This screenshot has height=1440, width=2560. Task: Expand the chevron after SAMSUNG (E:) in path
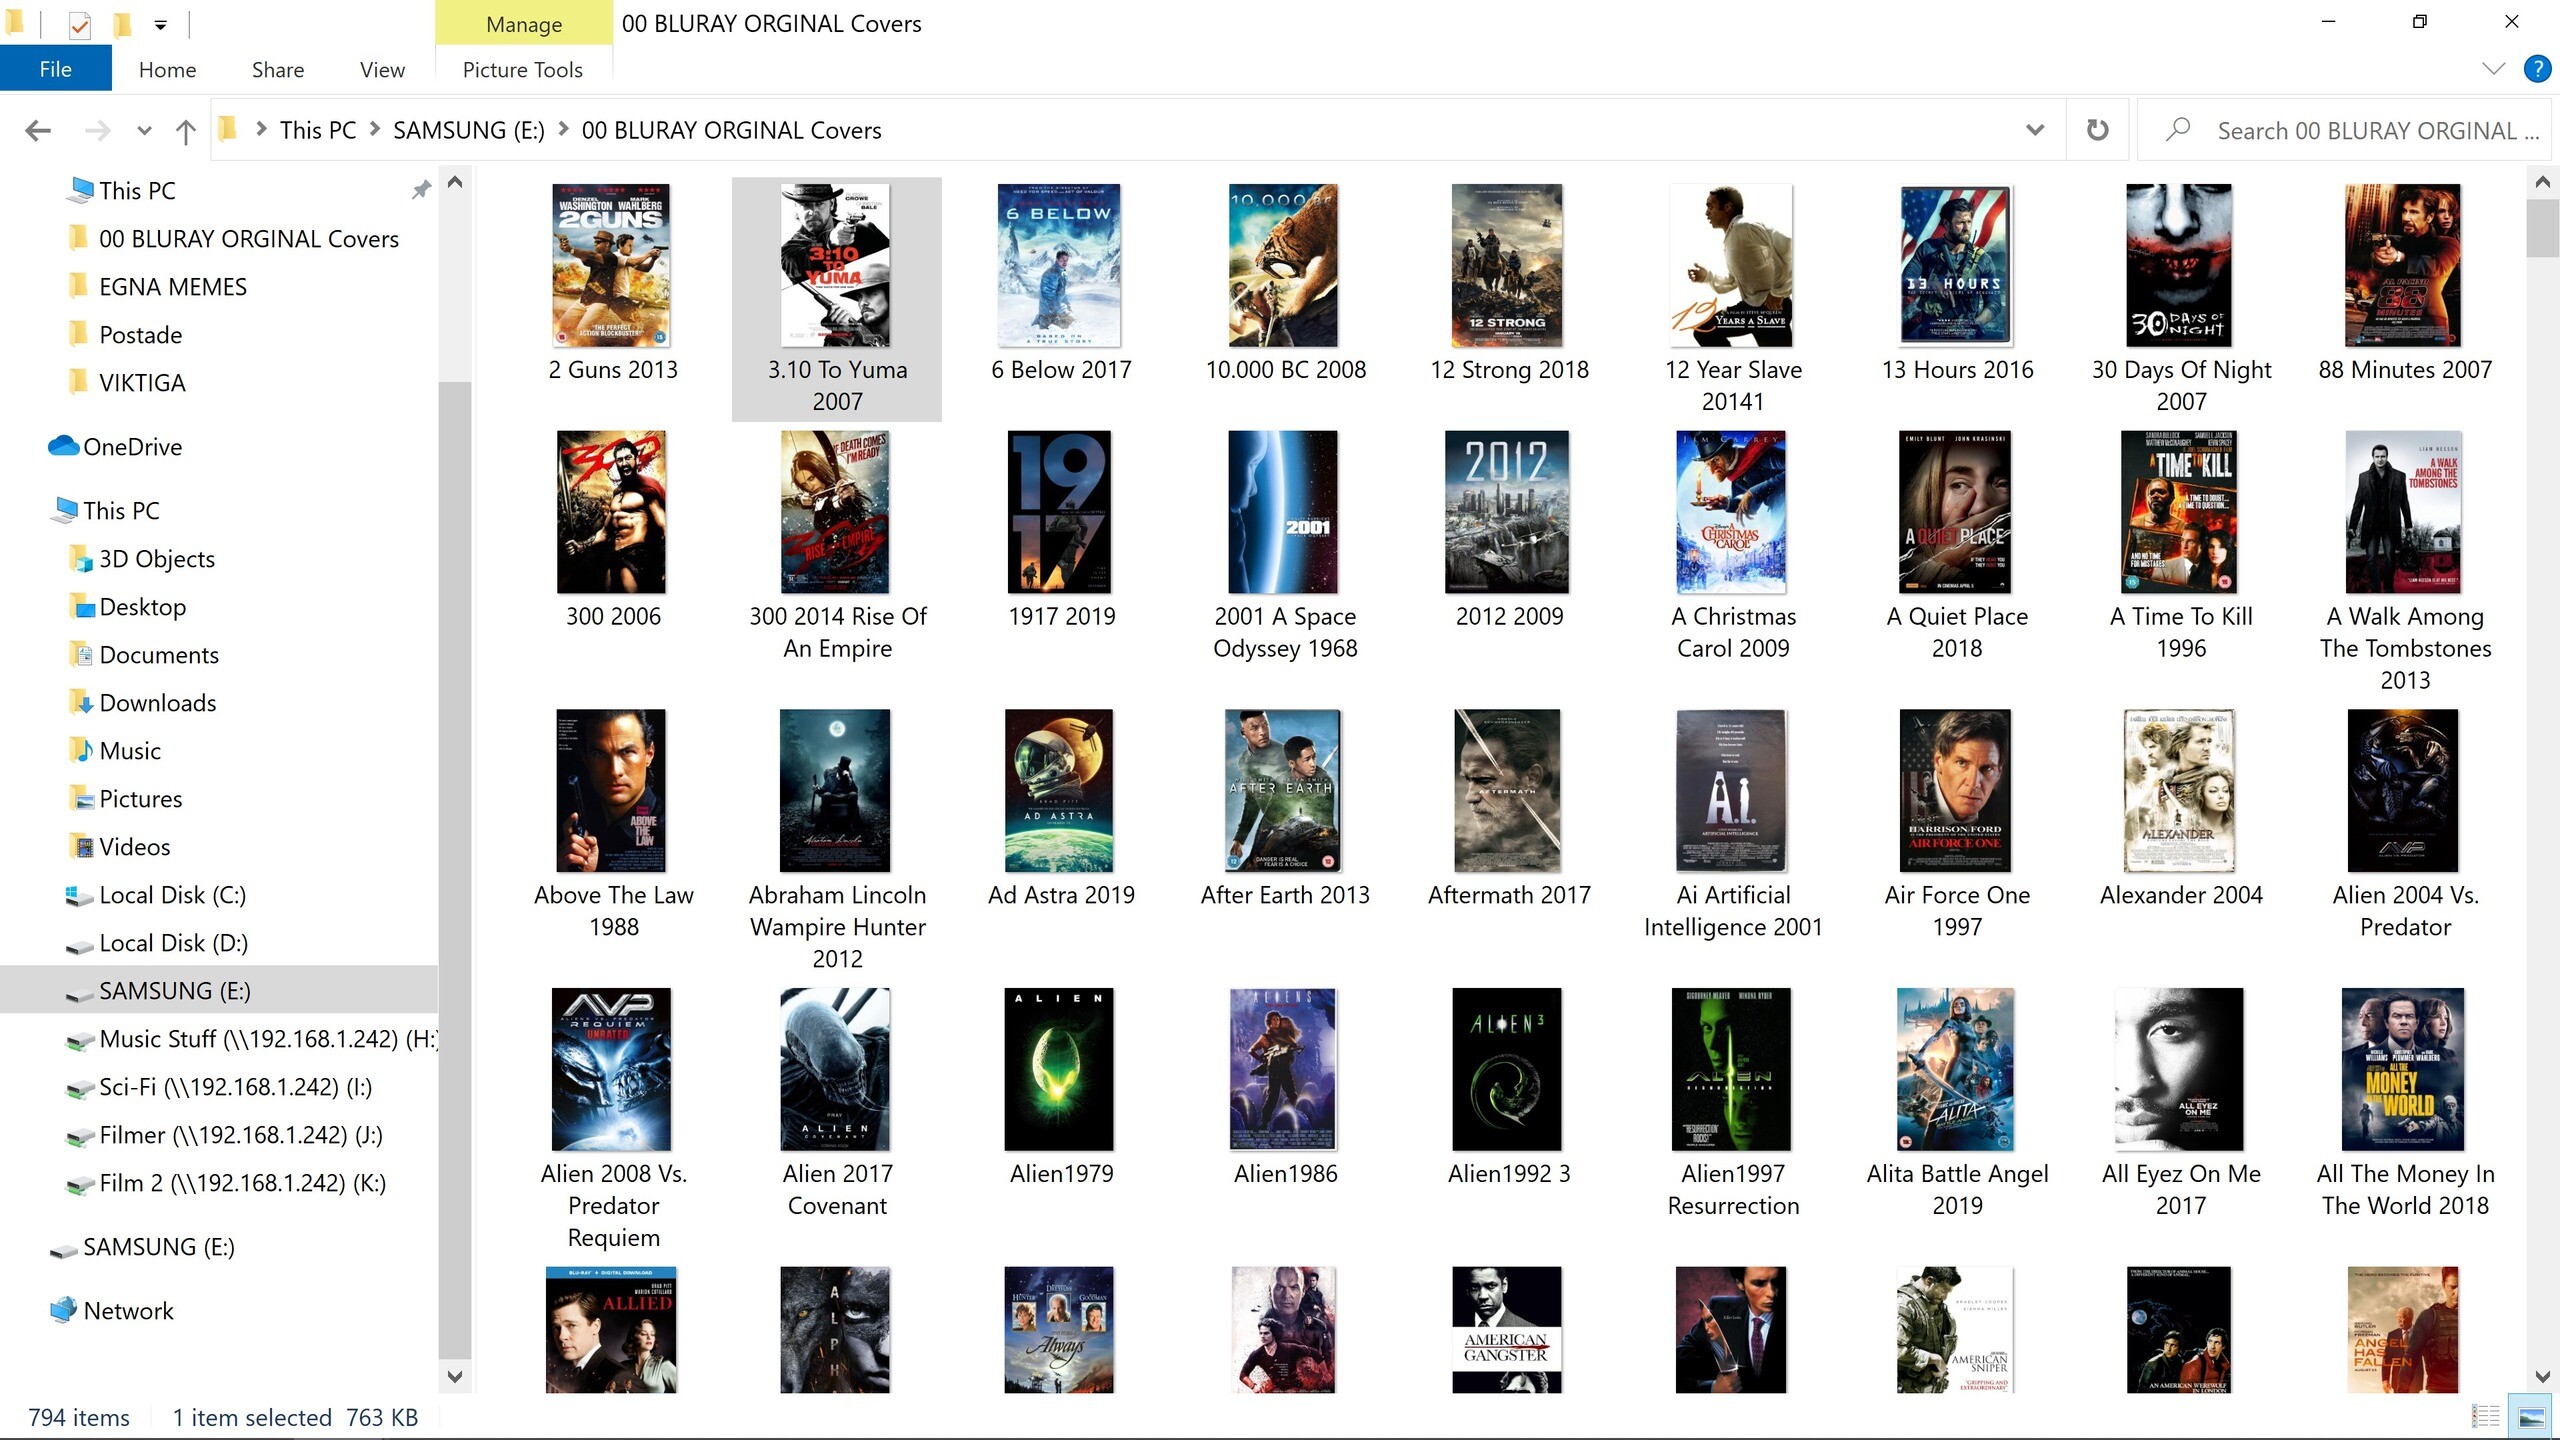point(563,130)
